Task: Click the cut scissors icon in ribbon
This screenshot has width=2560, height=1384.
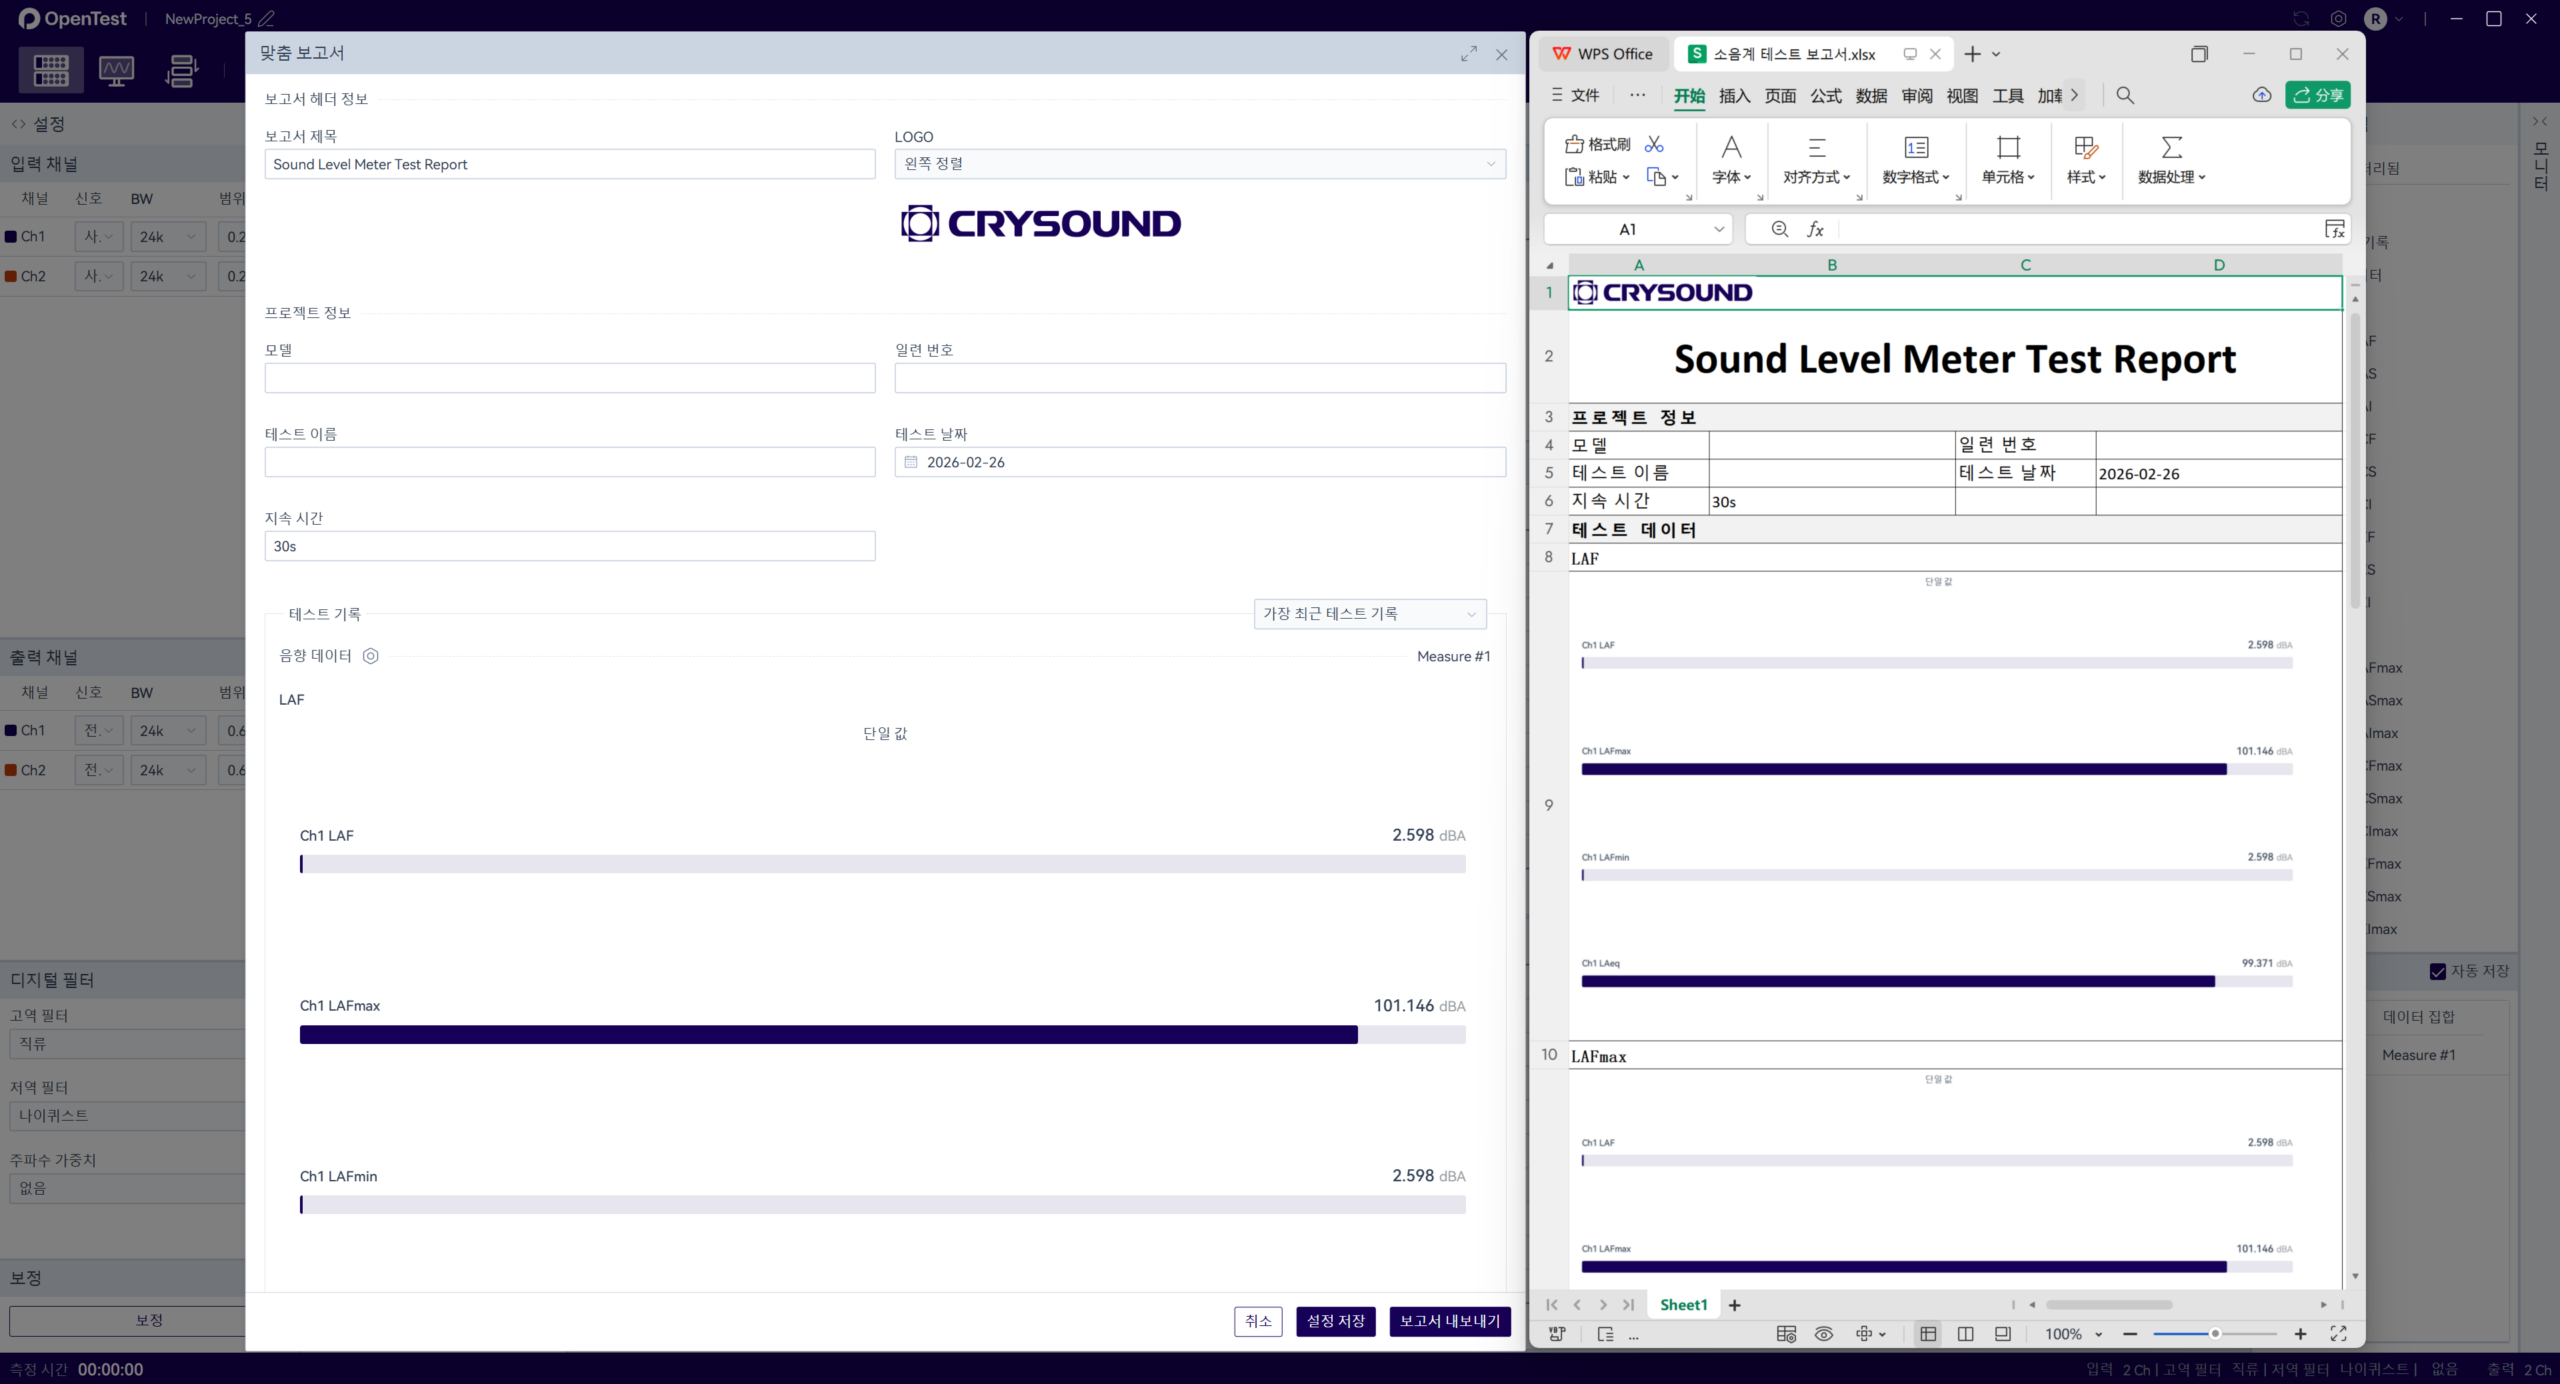Action: tap(1654, 144)
